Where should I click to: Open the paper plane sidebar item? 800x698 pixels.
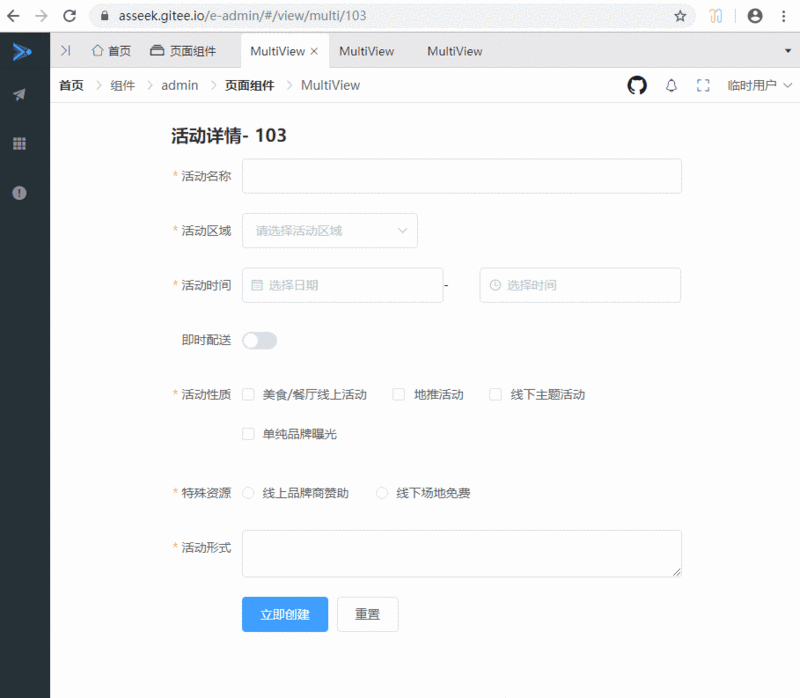pyautogui.click(x=19, y=94)
